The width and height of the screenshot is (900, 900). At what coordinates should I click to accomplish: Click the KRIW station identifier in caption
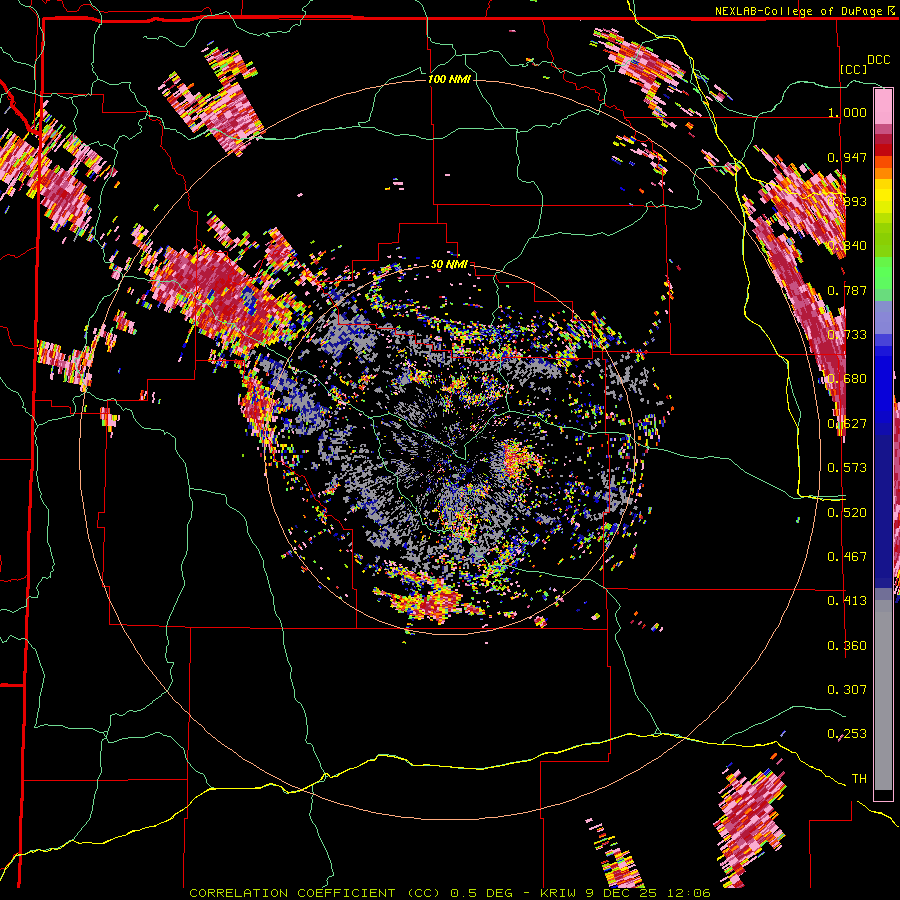pyautogui.click(x=558, y=893)
